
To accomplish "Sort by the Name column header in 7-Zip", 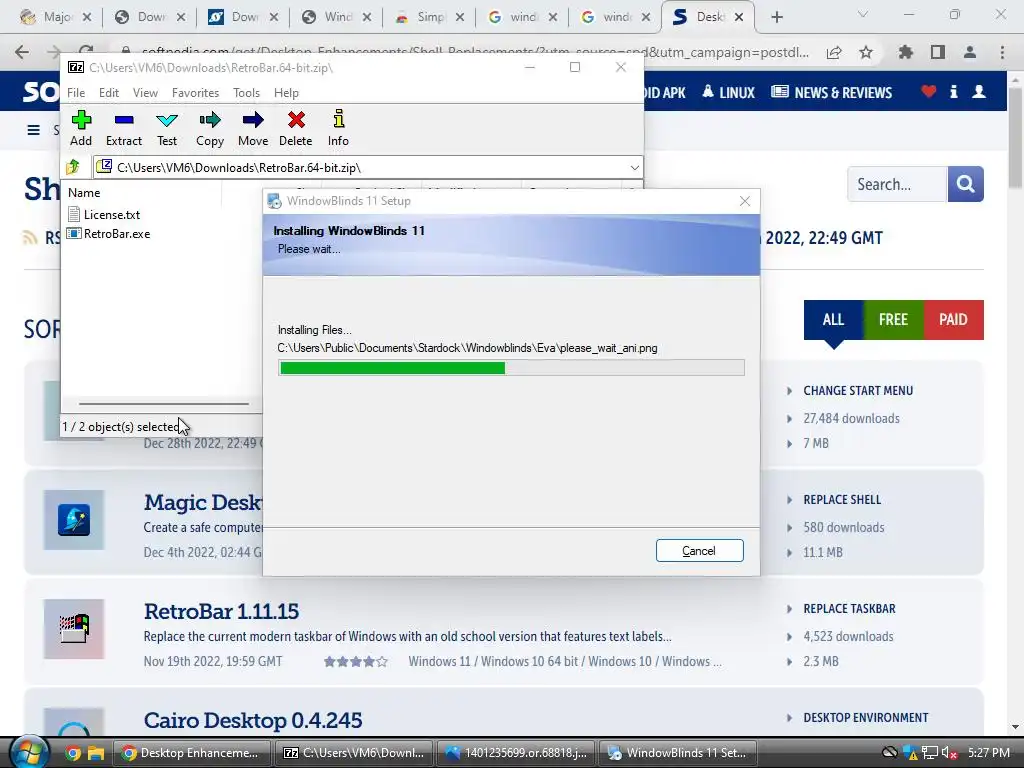I will (84, 193).
